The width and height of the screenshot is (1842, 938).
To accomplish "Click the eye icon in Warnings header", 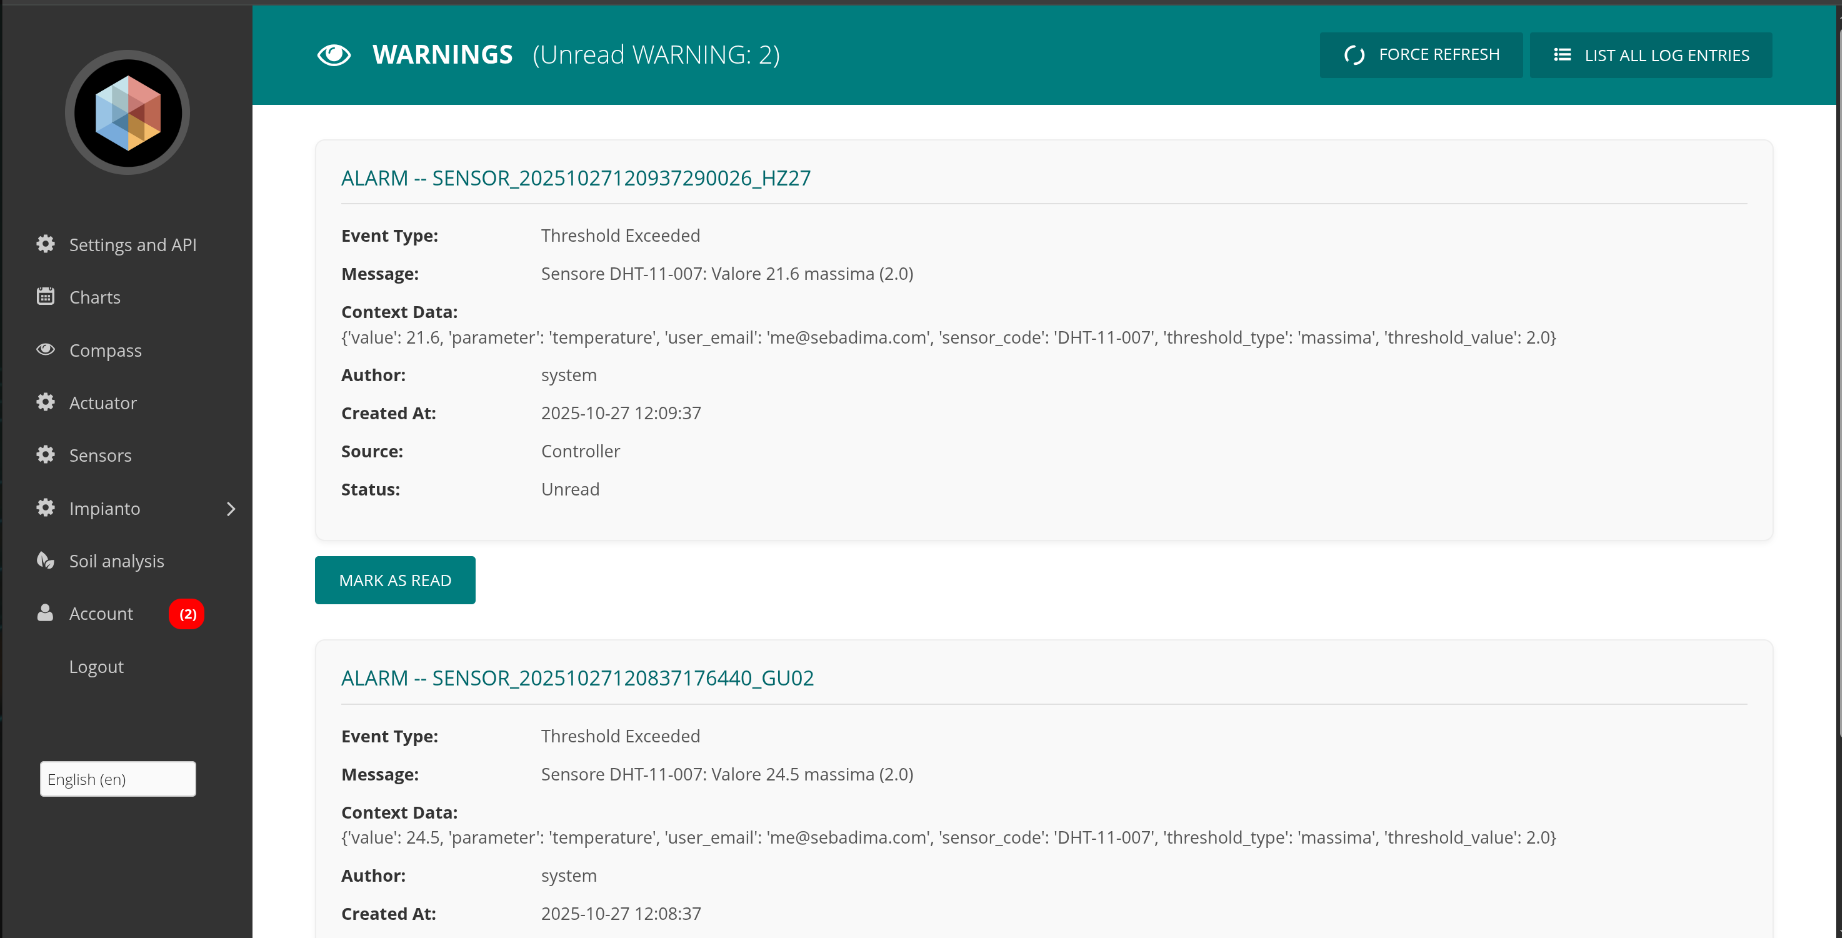I will pos(334,55).
